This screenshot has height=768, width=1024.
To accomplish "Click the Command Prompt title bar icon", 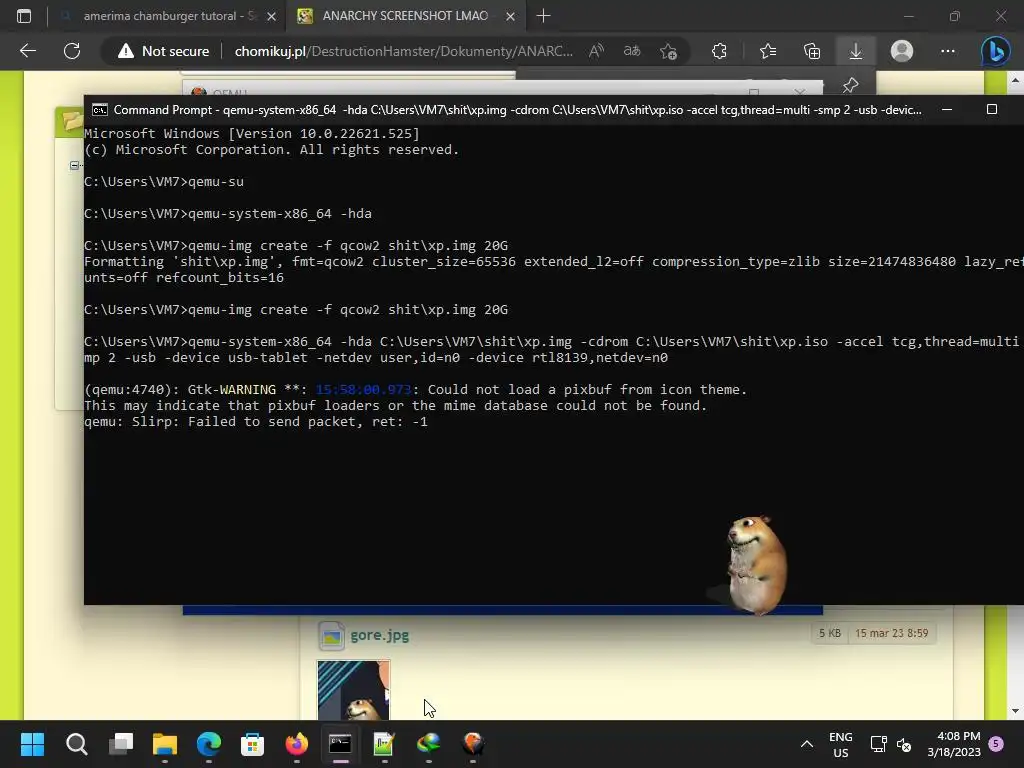I will [100, 110].
